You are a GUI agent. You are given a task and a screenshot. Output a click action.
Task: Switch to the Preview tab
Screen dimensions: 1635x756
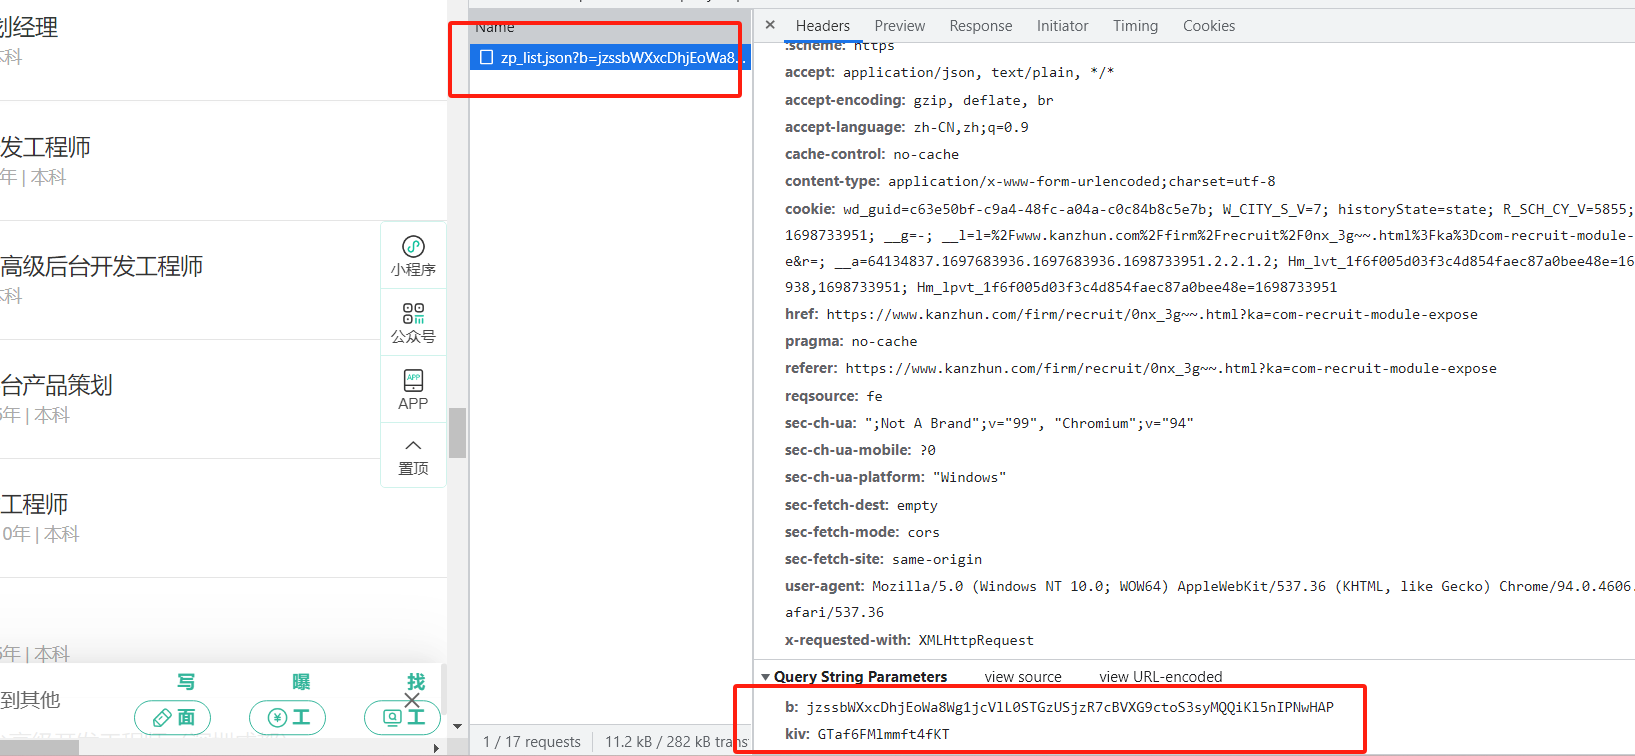click(899, 26)
